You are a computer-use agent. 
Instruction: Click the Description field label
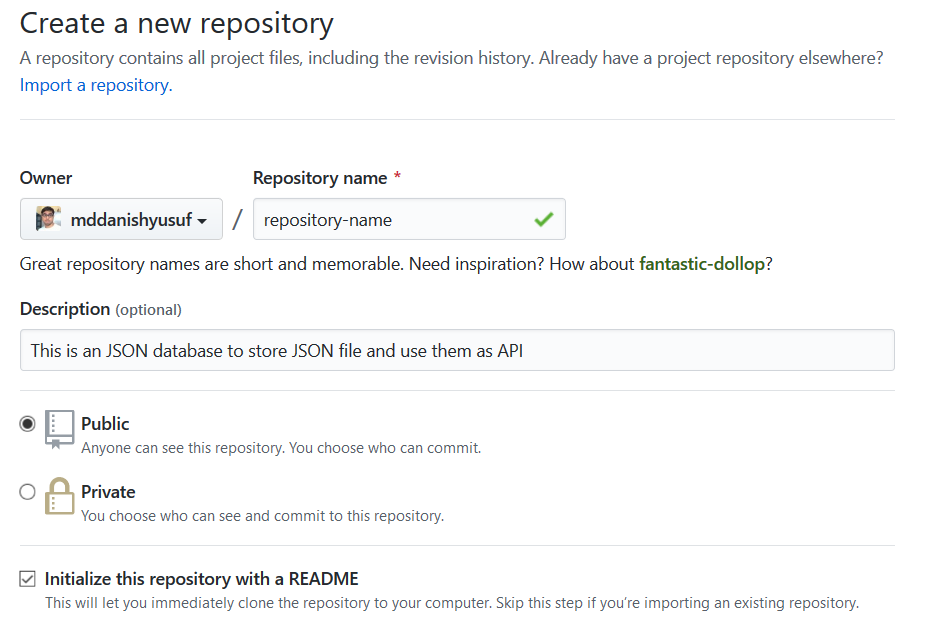coord(64,309)
